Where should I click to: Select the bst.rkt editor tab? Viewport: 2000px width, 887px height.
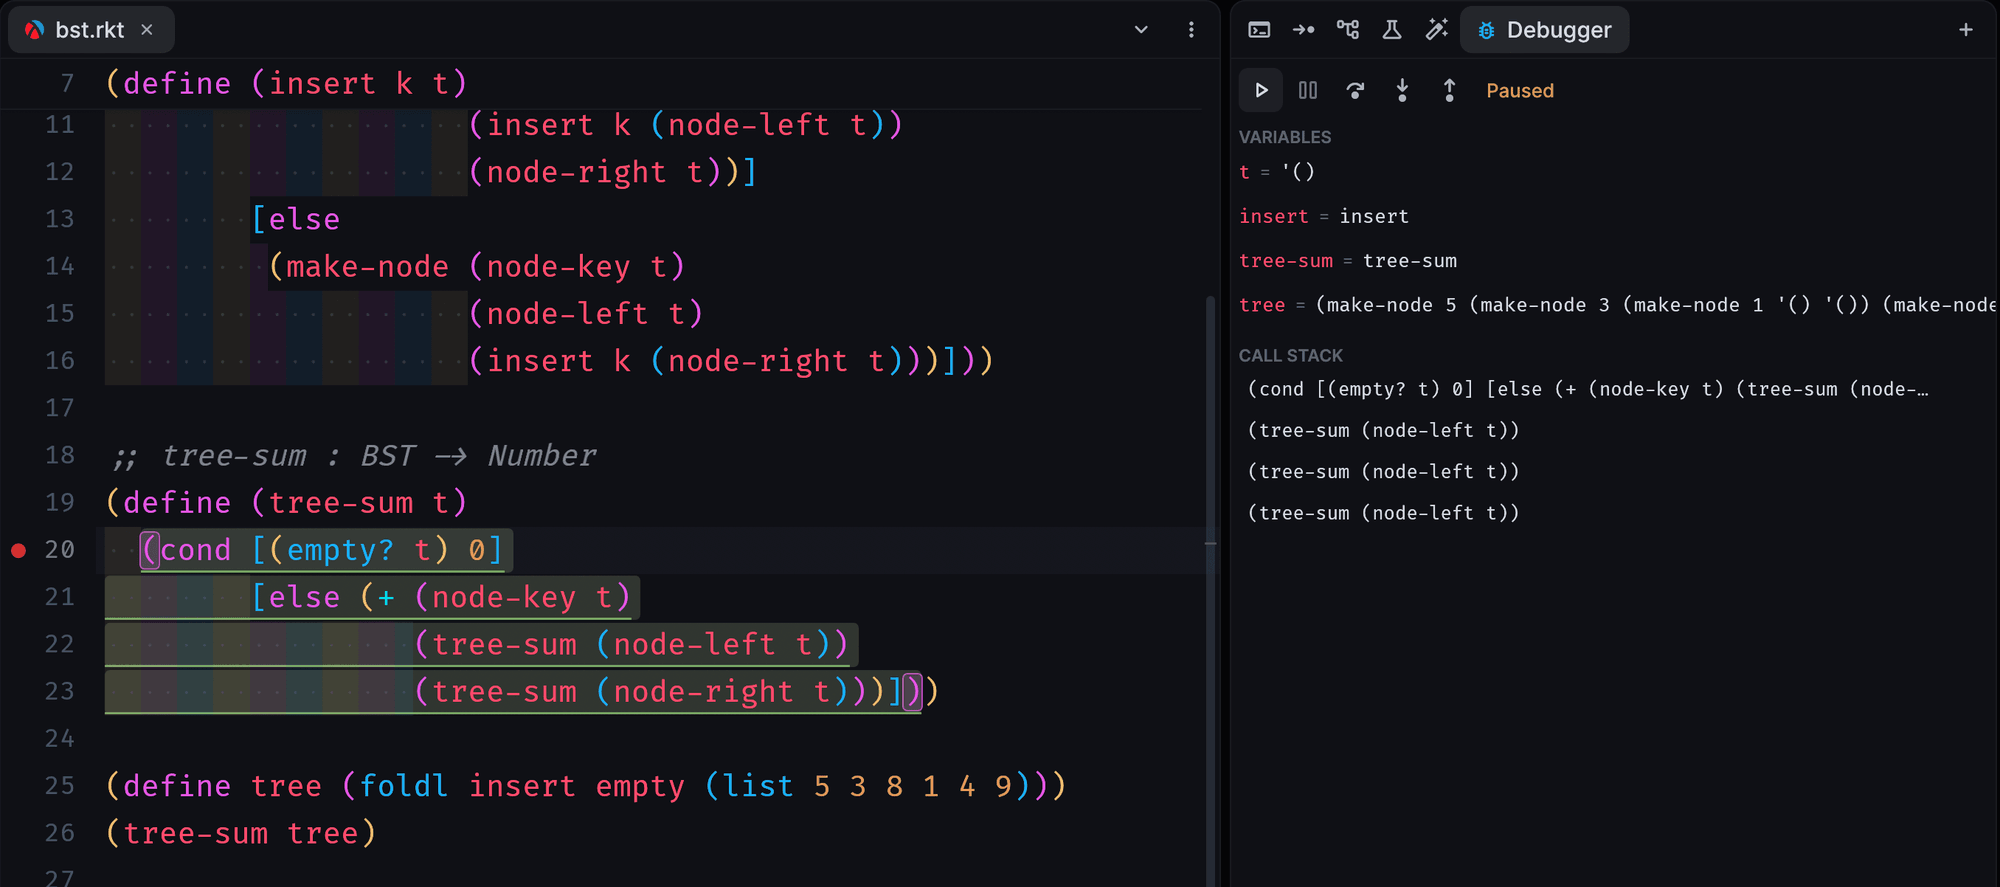click(x=91, y=30)
